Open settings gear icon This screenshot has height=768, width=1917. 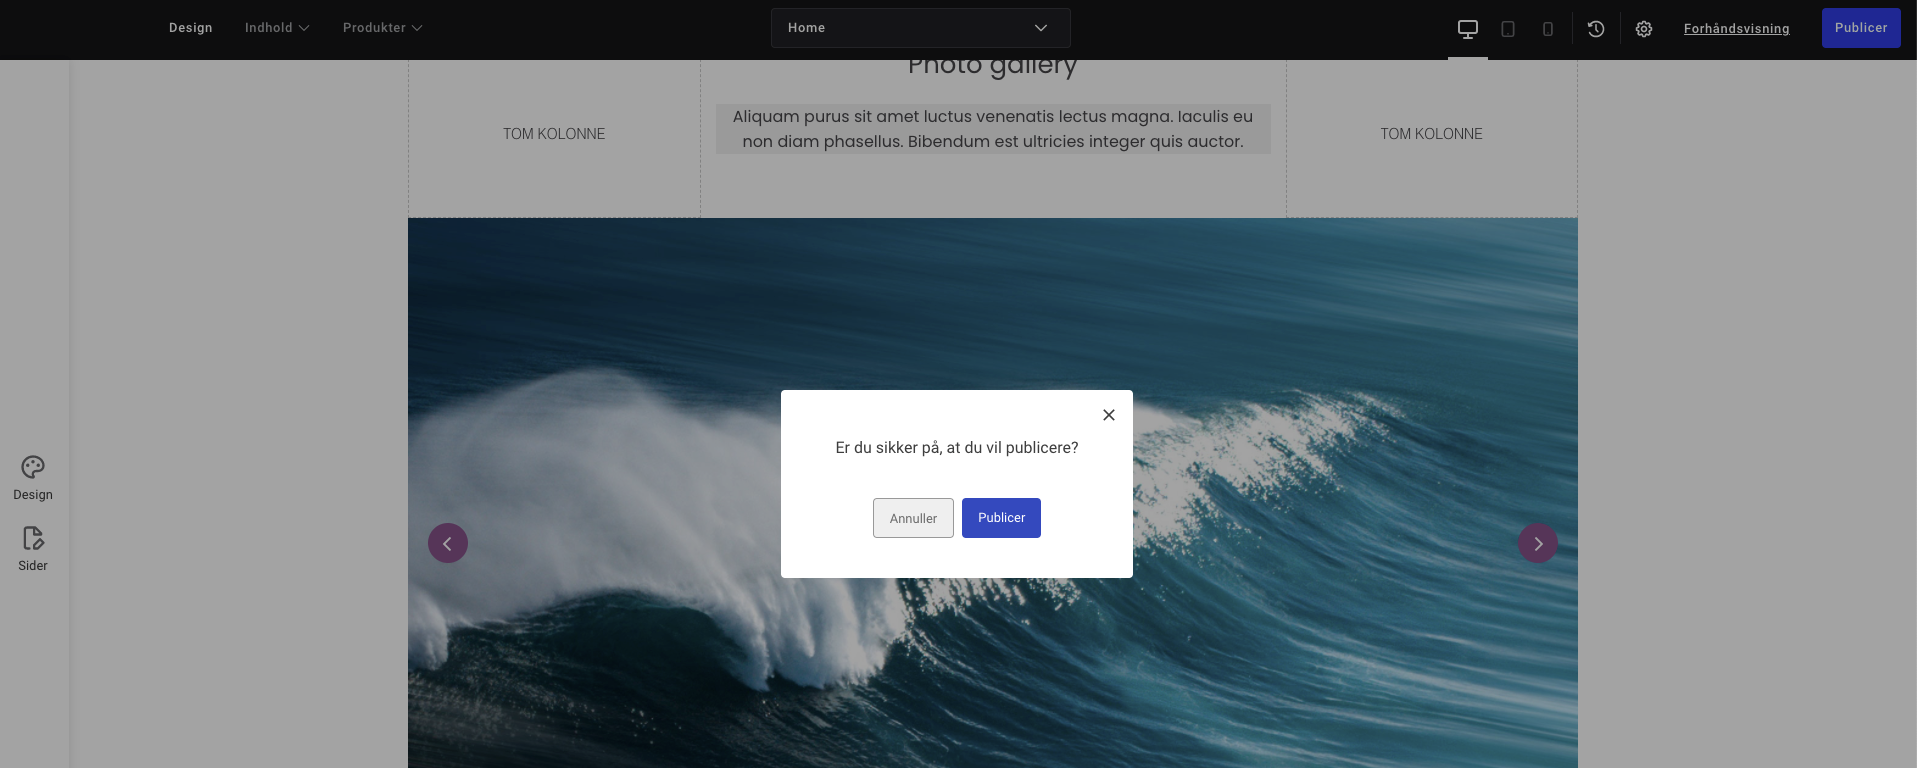point(1643,29)
